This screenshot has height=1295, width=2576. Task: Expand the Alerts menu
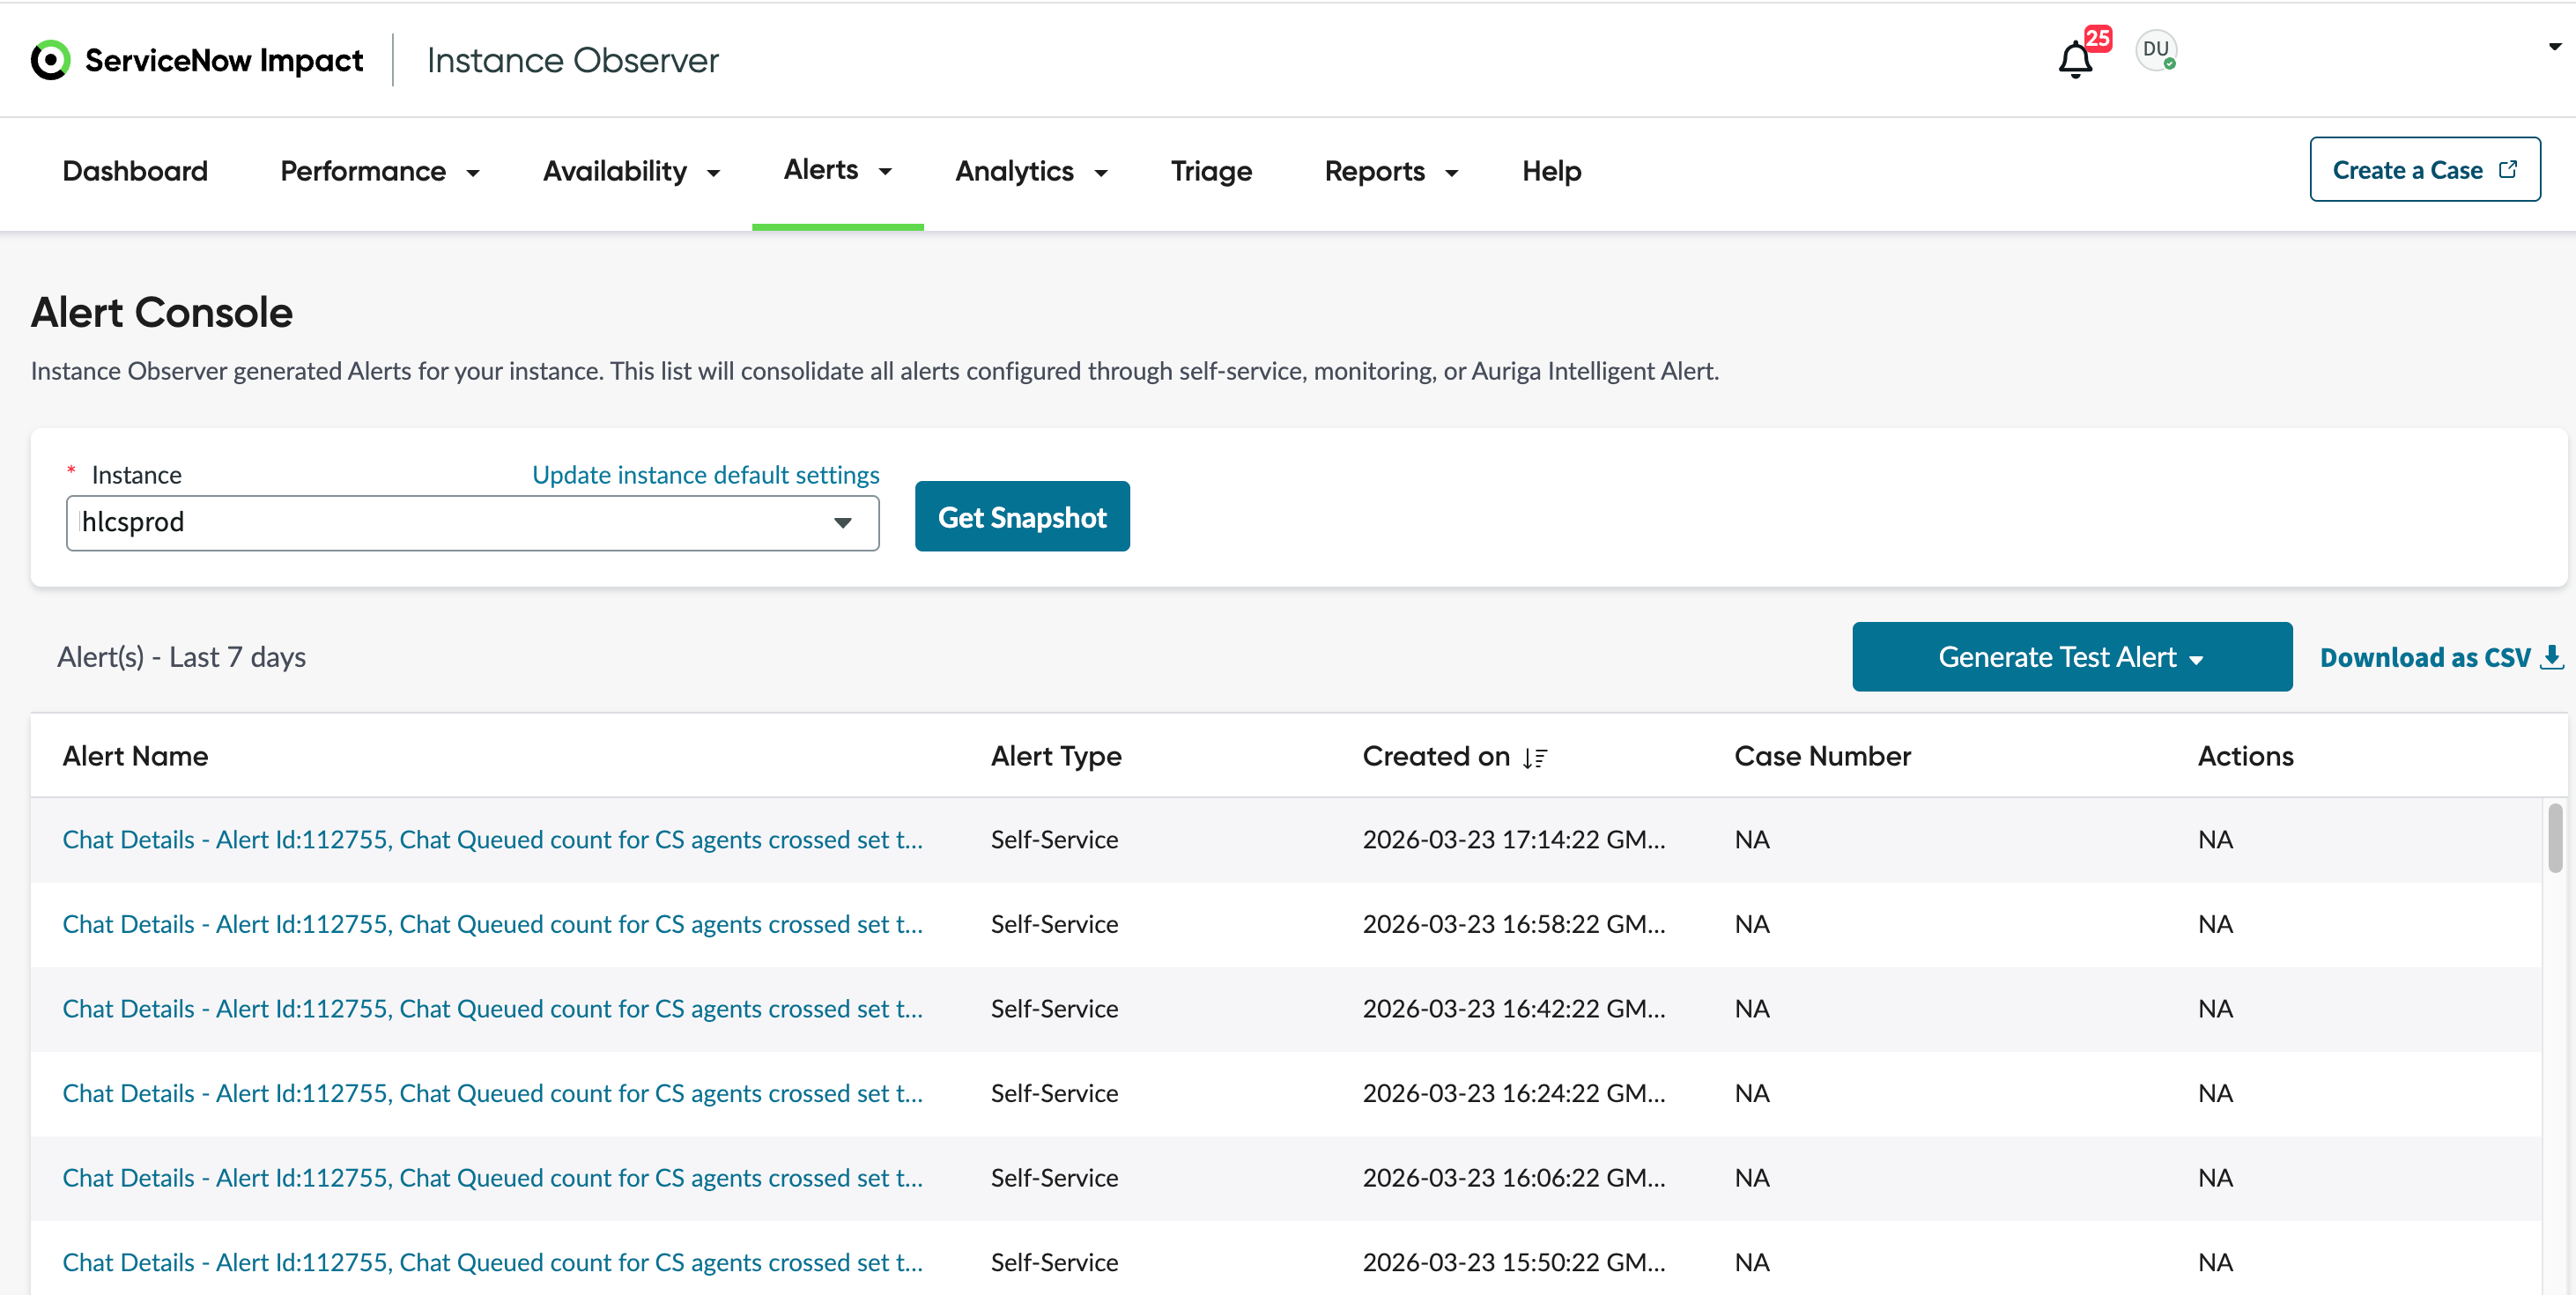tap(837, 170)
